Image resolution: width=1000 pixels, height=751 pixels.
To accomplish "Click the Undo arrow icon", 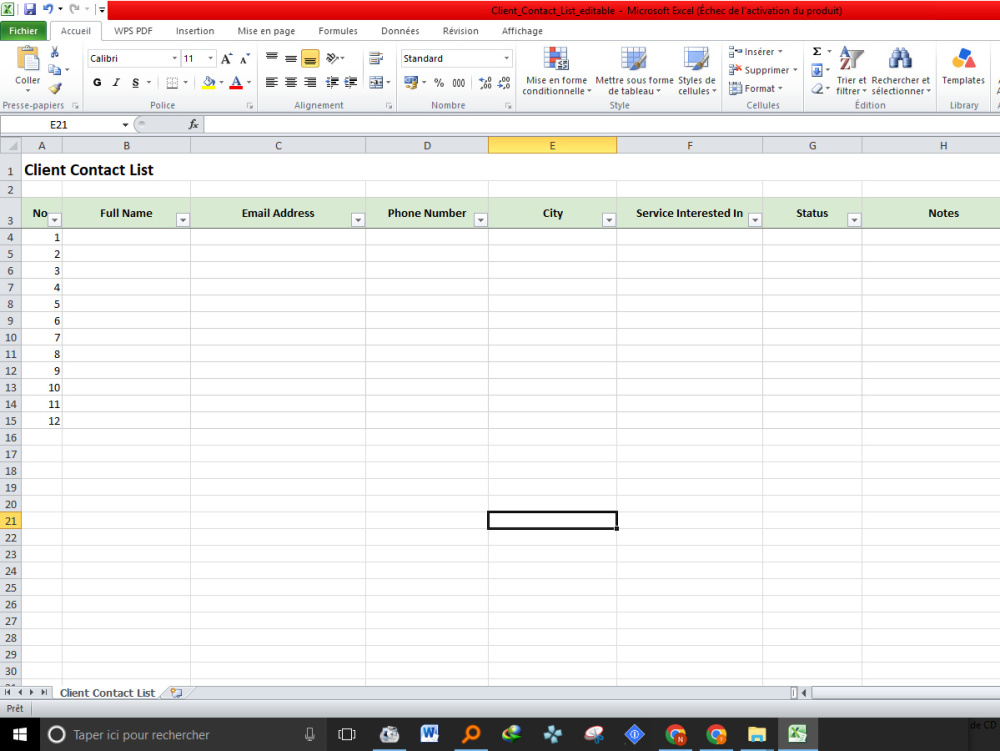I will pos(48,10).
